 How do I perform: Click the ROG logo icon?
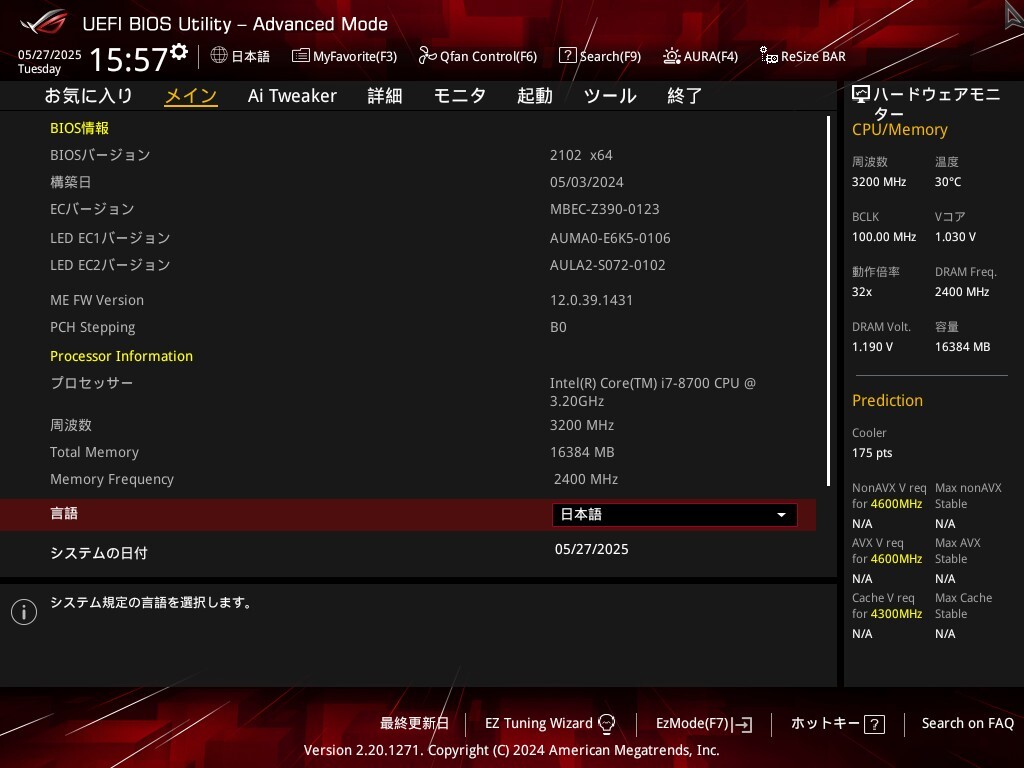click(x=44, y=22)
